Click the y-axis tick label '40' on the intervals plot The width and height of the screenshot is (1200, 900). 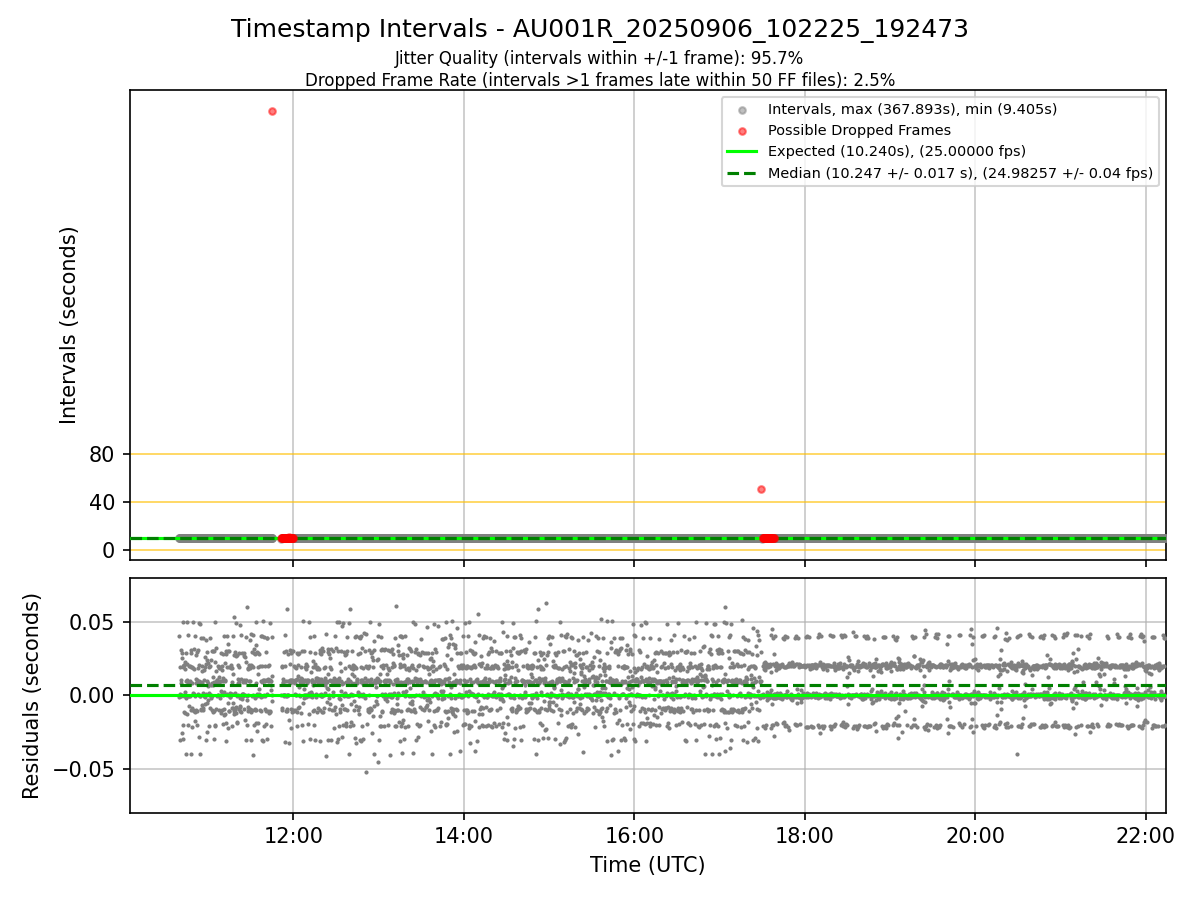(103, 502)
